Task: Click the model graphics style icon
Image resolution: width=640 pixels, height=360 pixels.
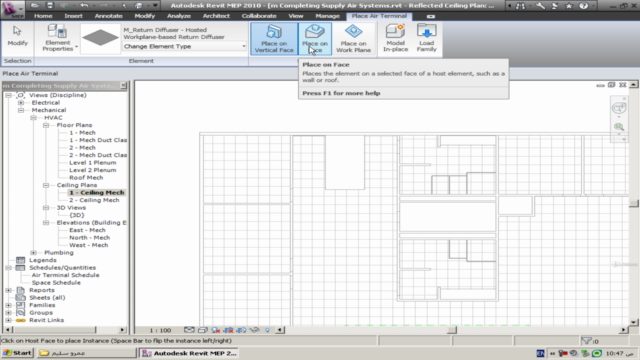Action: pos(202,330)
